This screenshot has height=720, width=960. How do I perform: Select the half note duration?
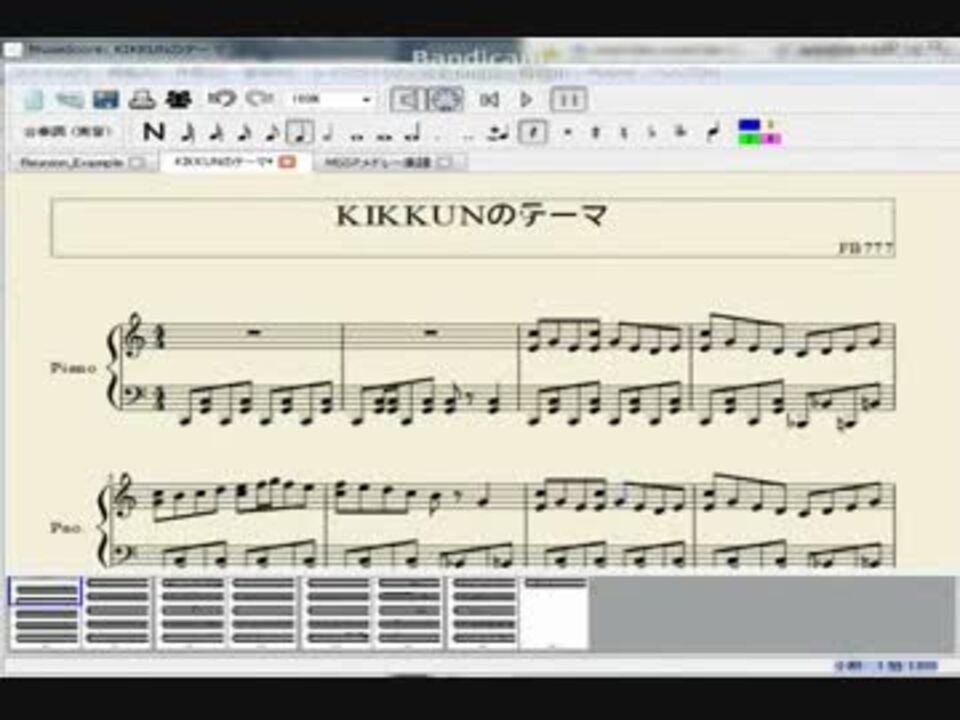tap(328, 132)
